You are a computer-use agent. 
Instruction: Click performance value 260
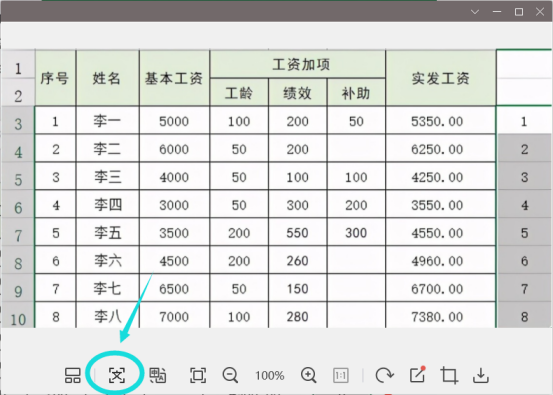298,260
